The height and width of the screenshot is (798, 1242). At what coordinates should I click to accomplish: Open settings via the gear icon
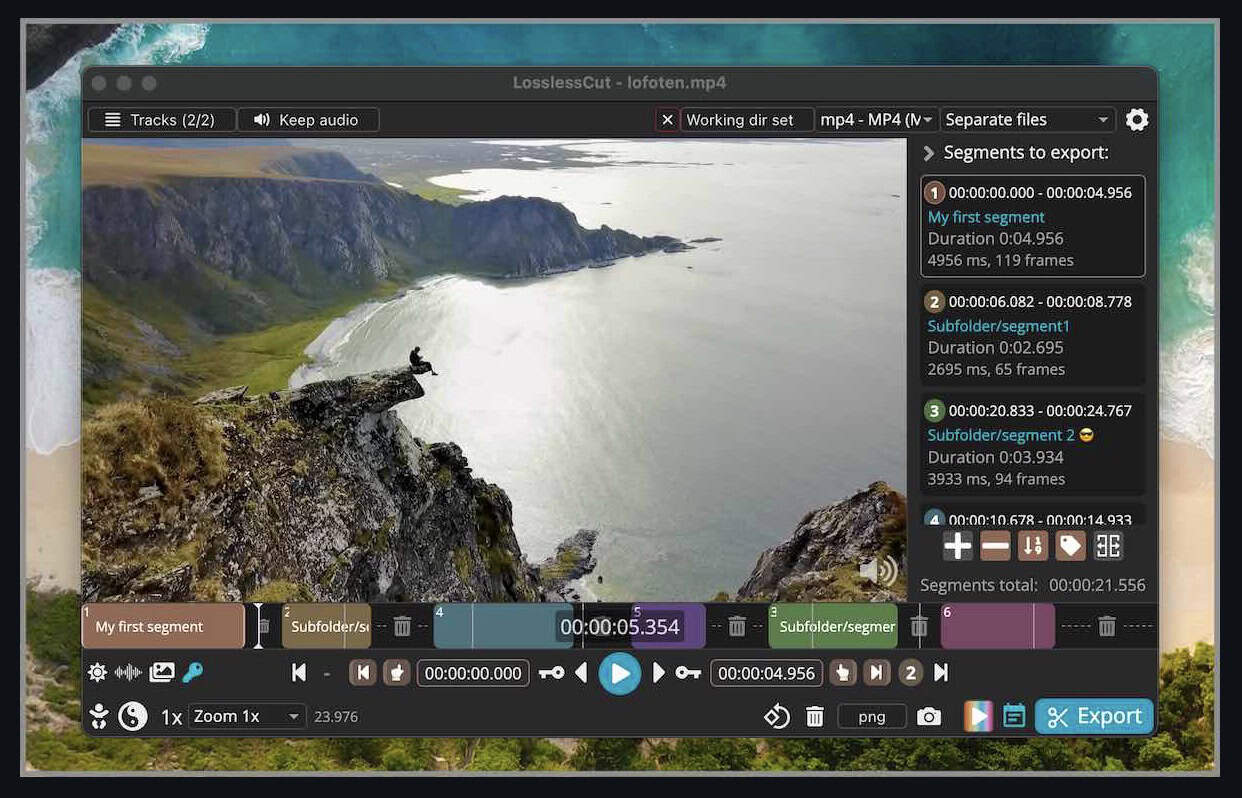click(1137, 120)
